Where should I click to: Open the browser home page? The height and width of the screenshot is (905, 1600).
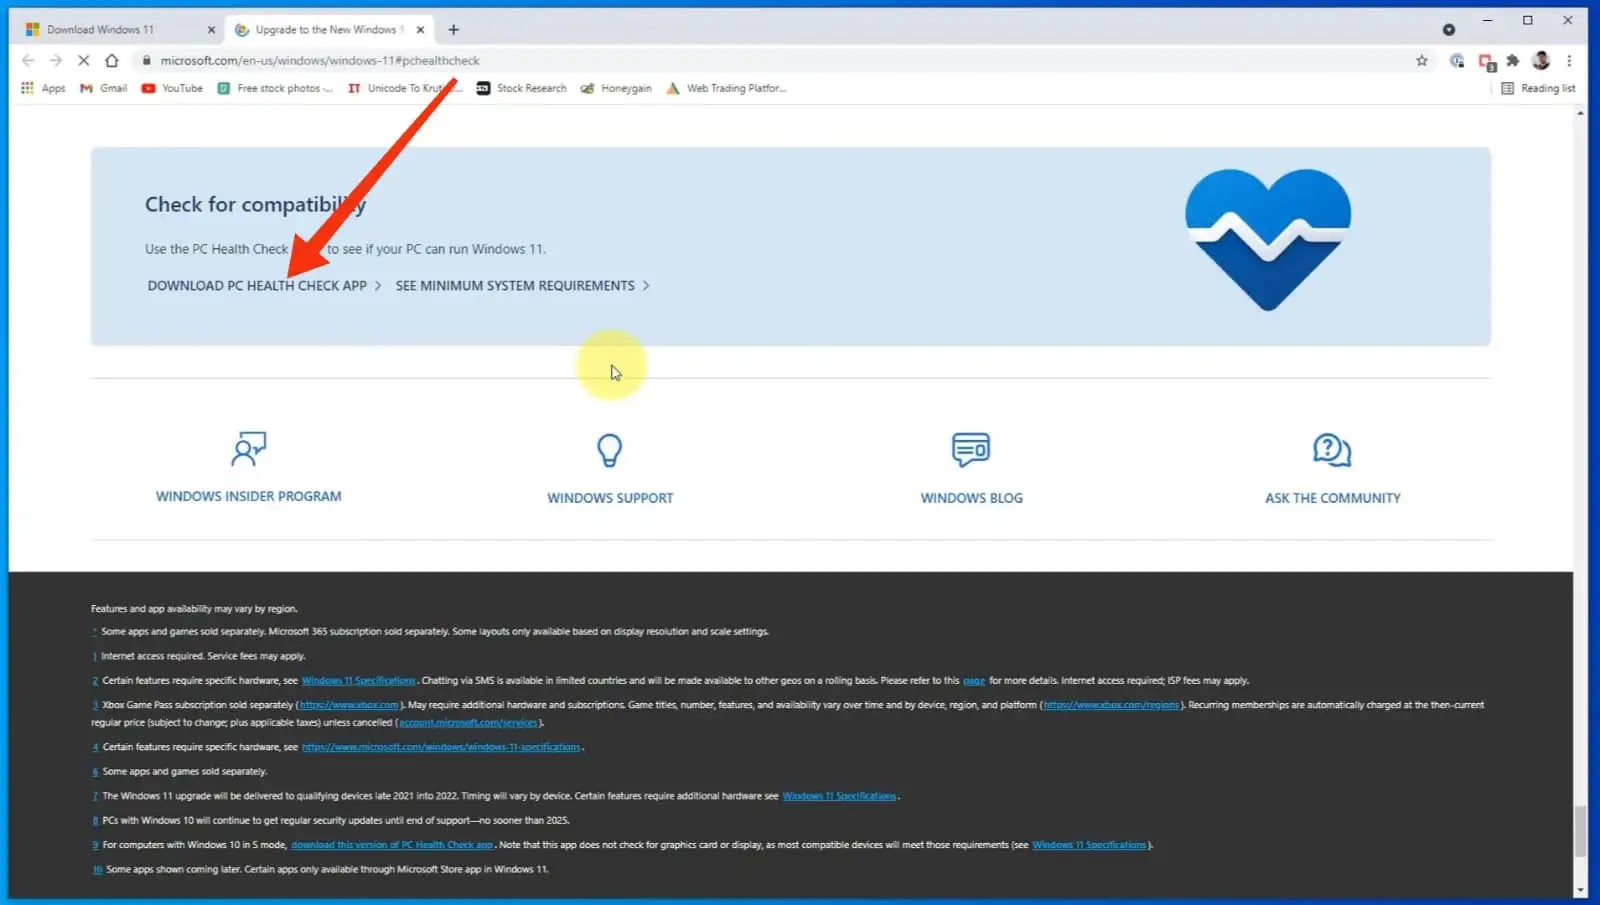click(112, 61)
